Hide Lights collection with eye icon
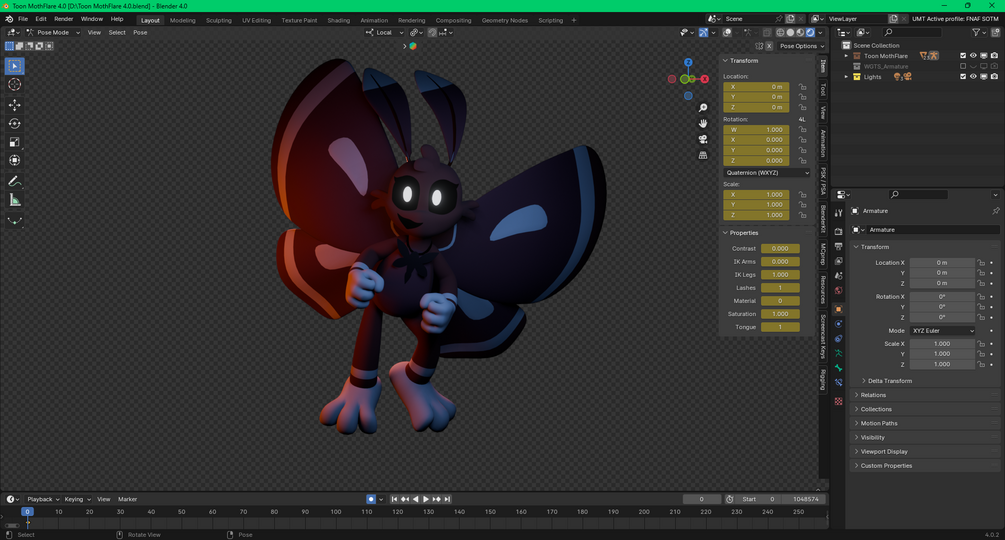 [x=973, y=76]
